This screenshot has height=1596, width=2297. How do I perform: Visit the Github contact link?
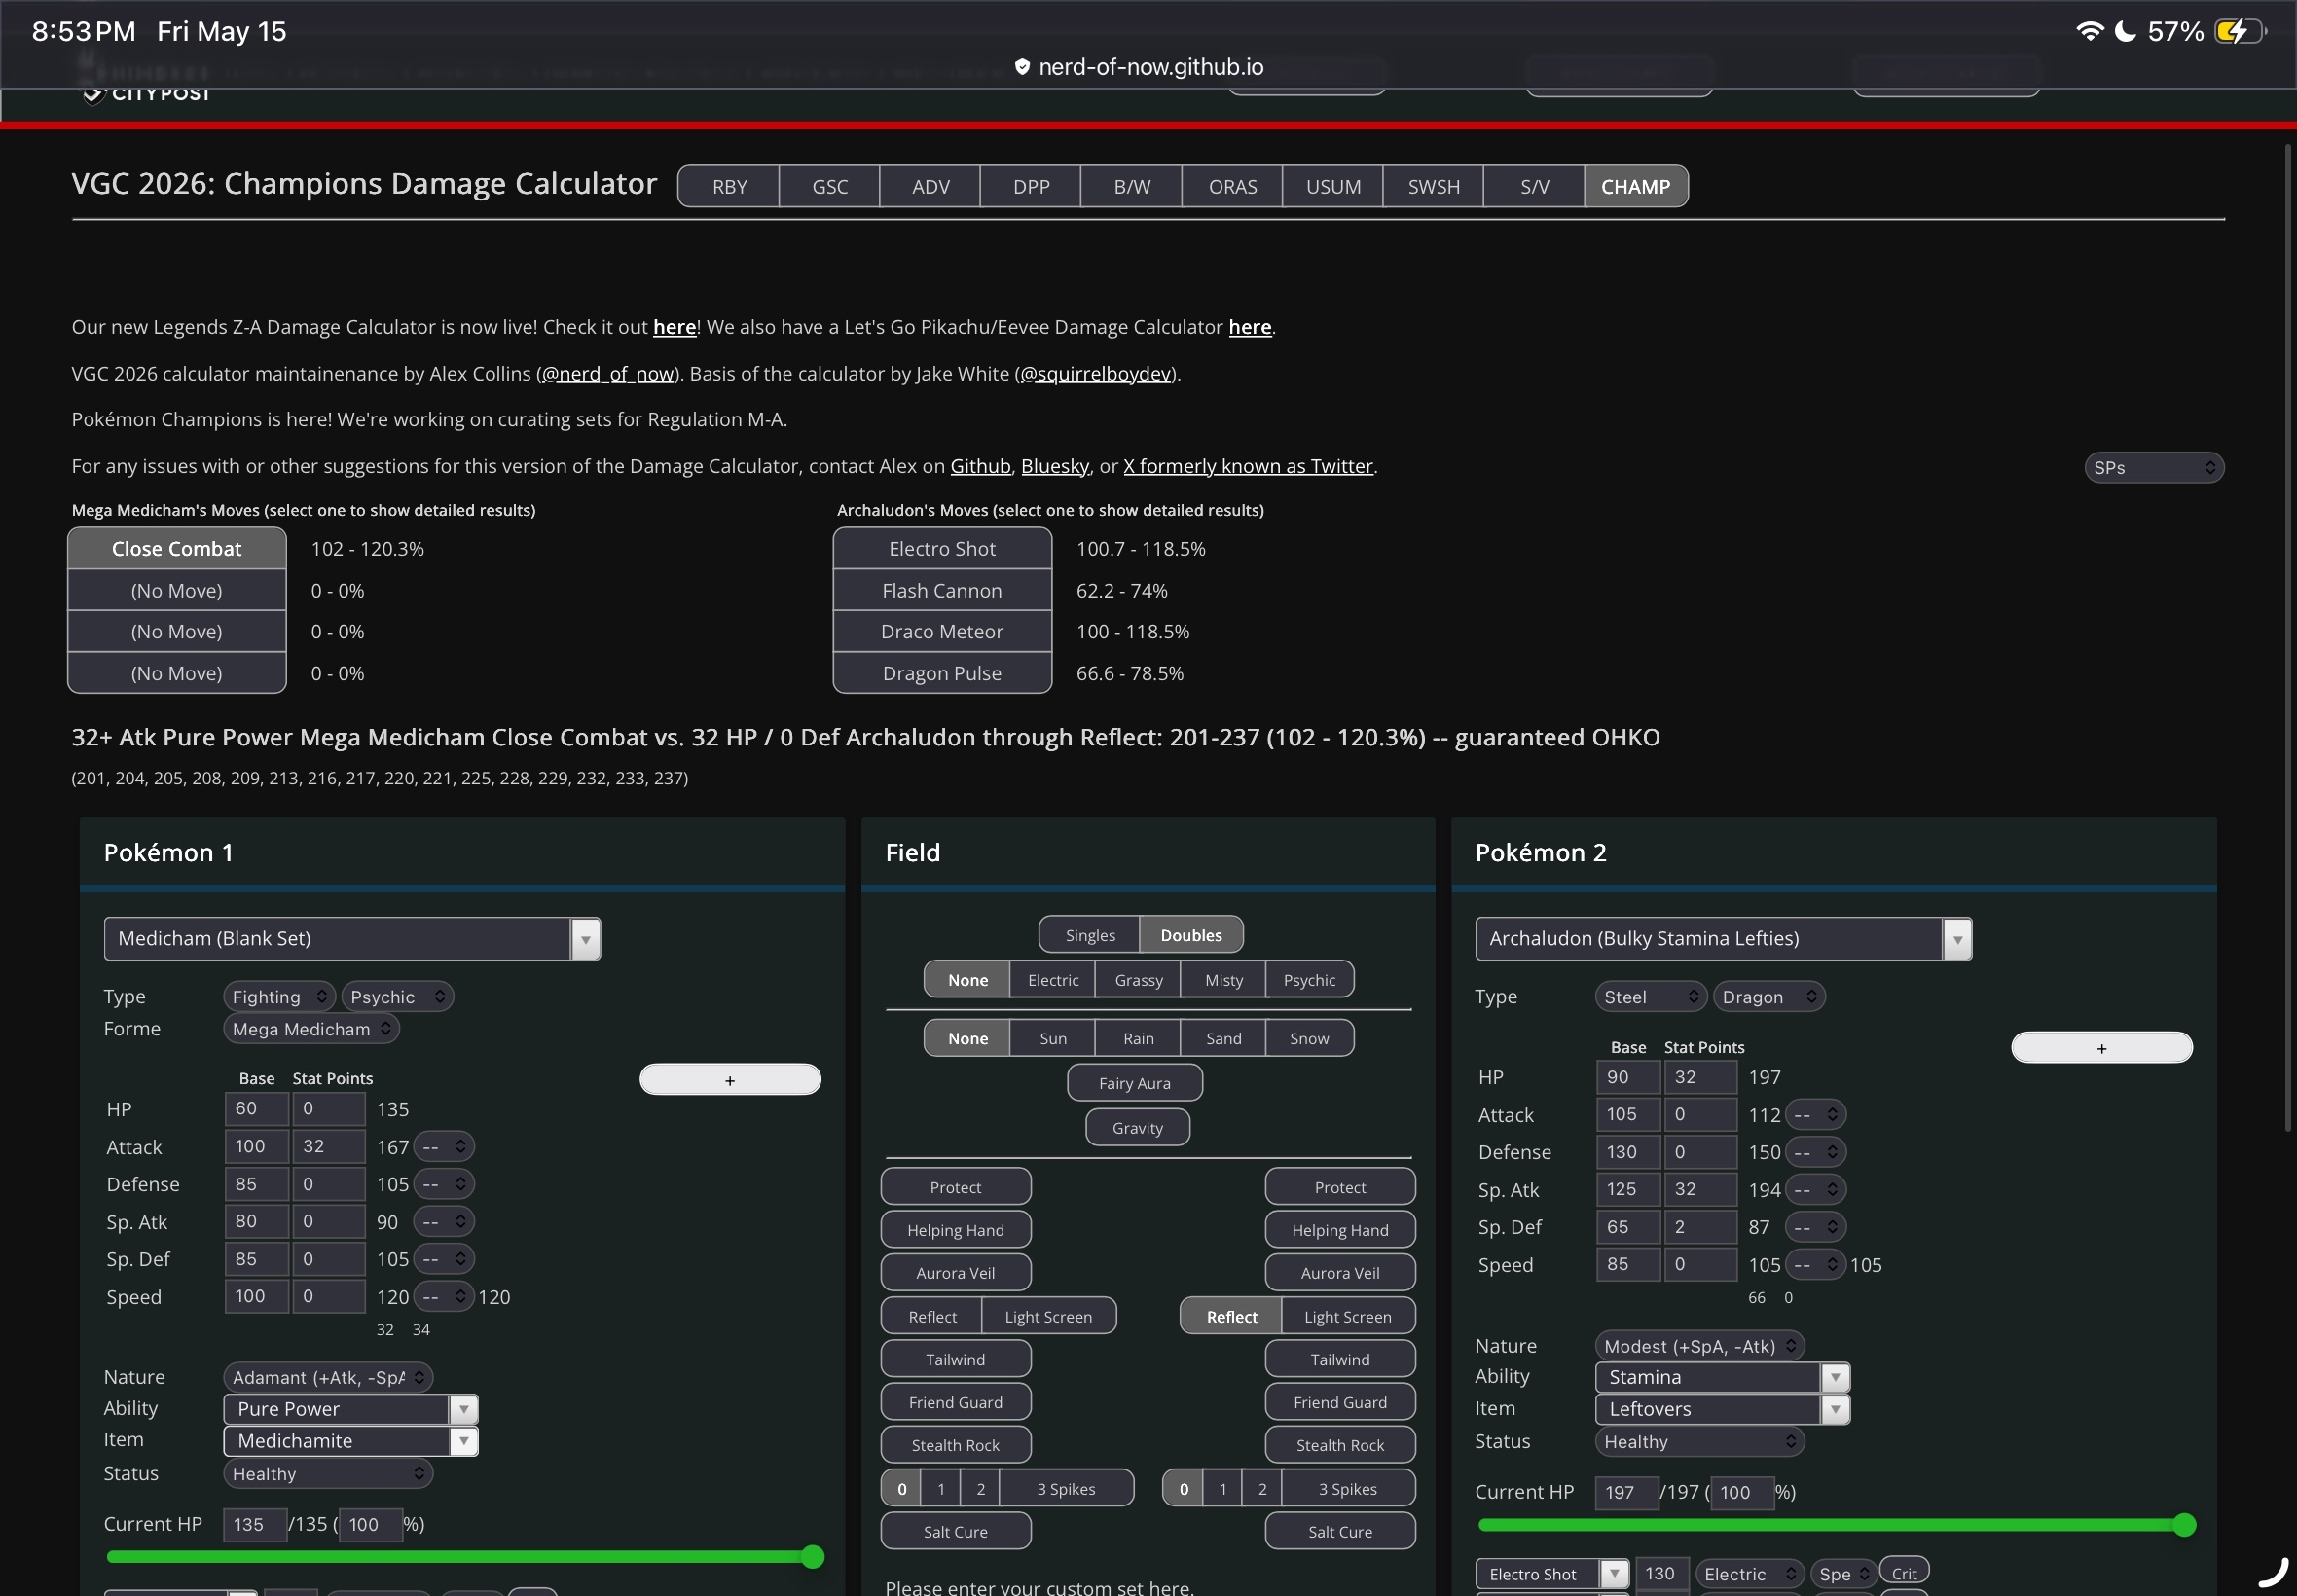980,466
